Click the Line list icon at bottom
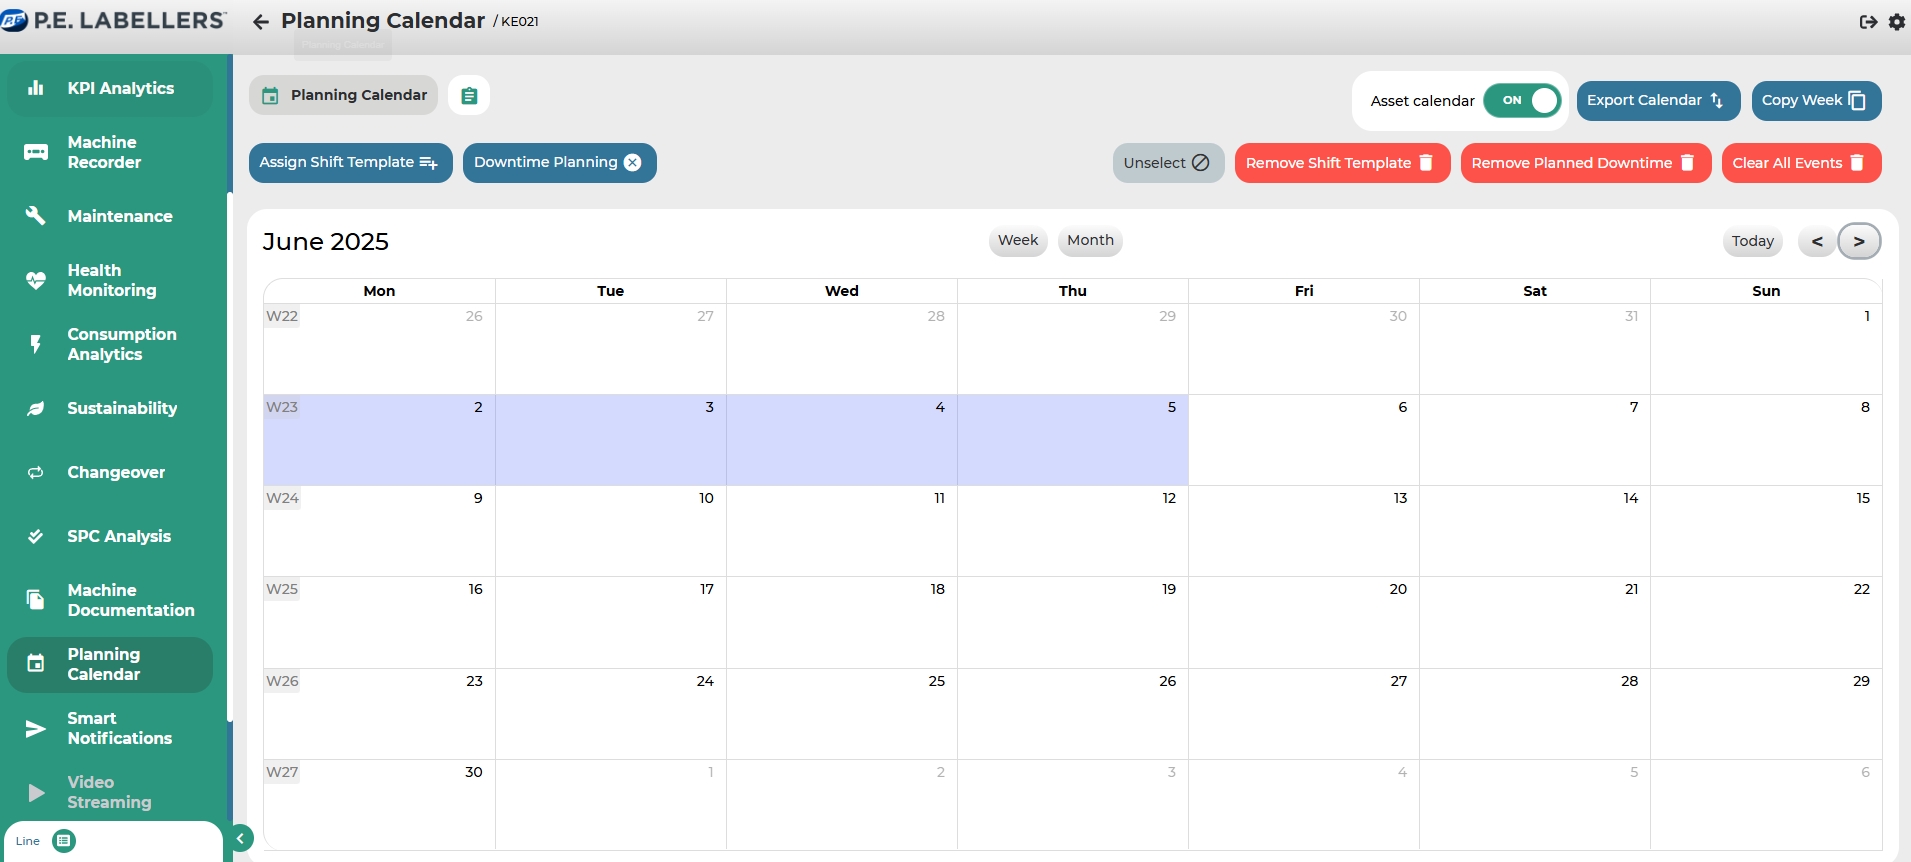The image size is (1911, 862). 64,841
